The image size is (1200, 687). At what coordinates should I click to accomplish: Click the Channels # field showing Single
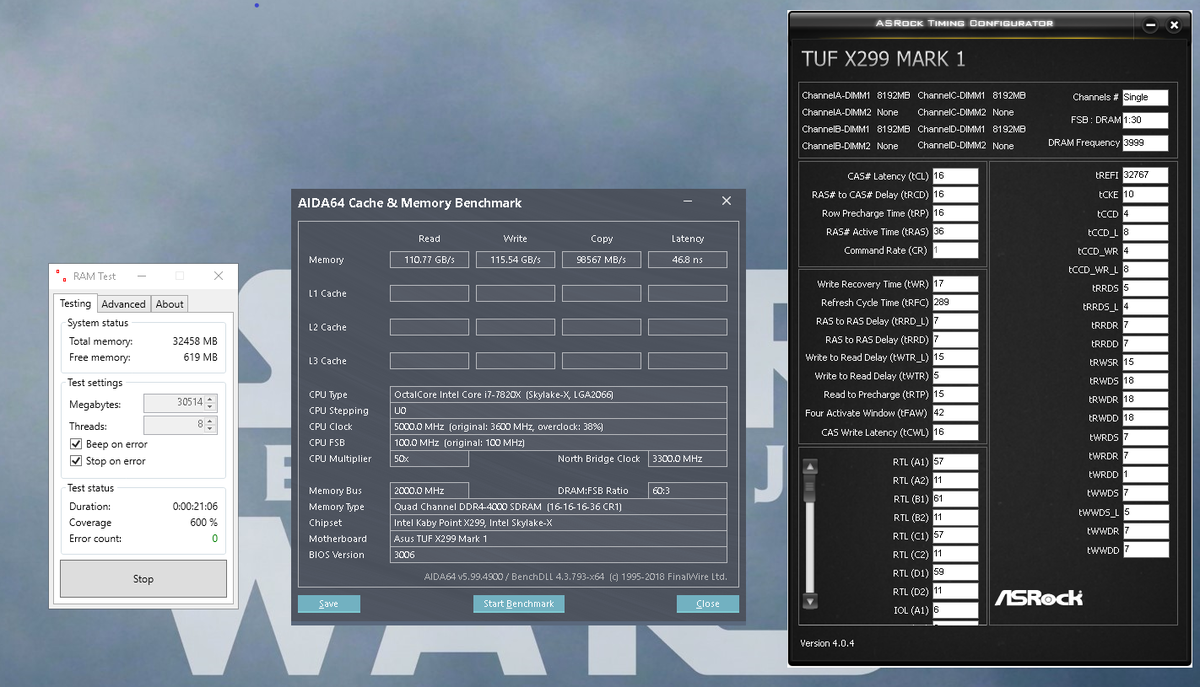pos(1145,97)
